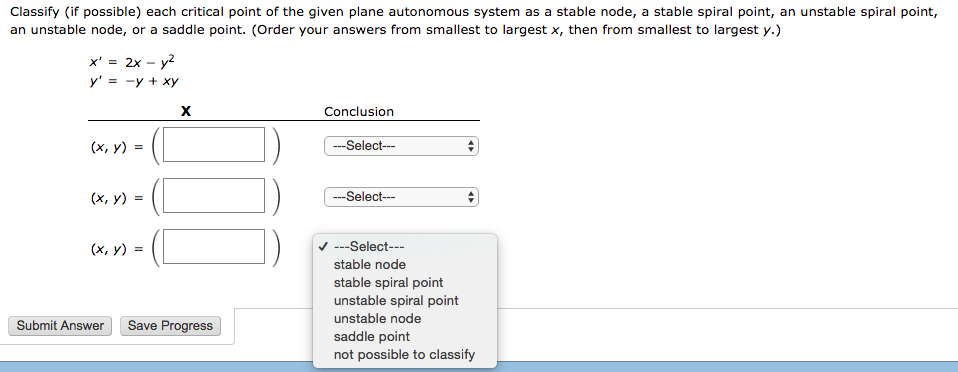
Task: Click the Conclusion column header
Action: tap(359, 112)
